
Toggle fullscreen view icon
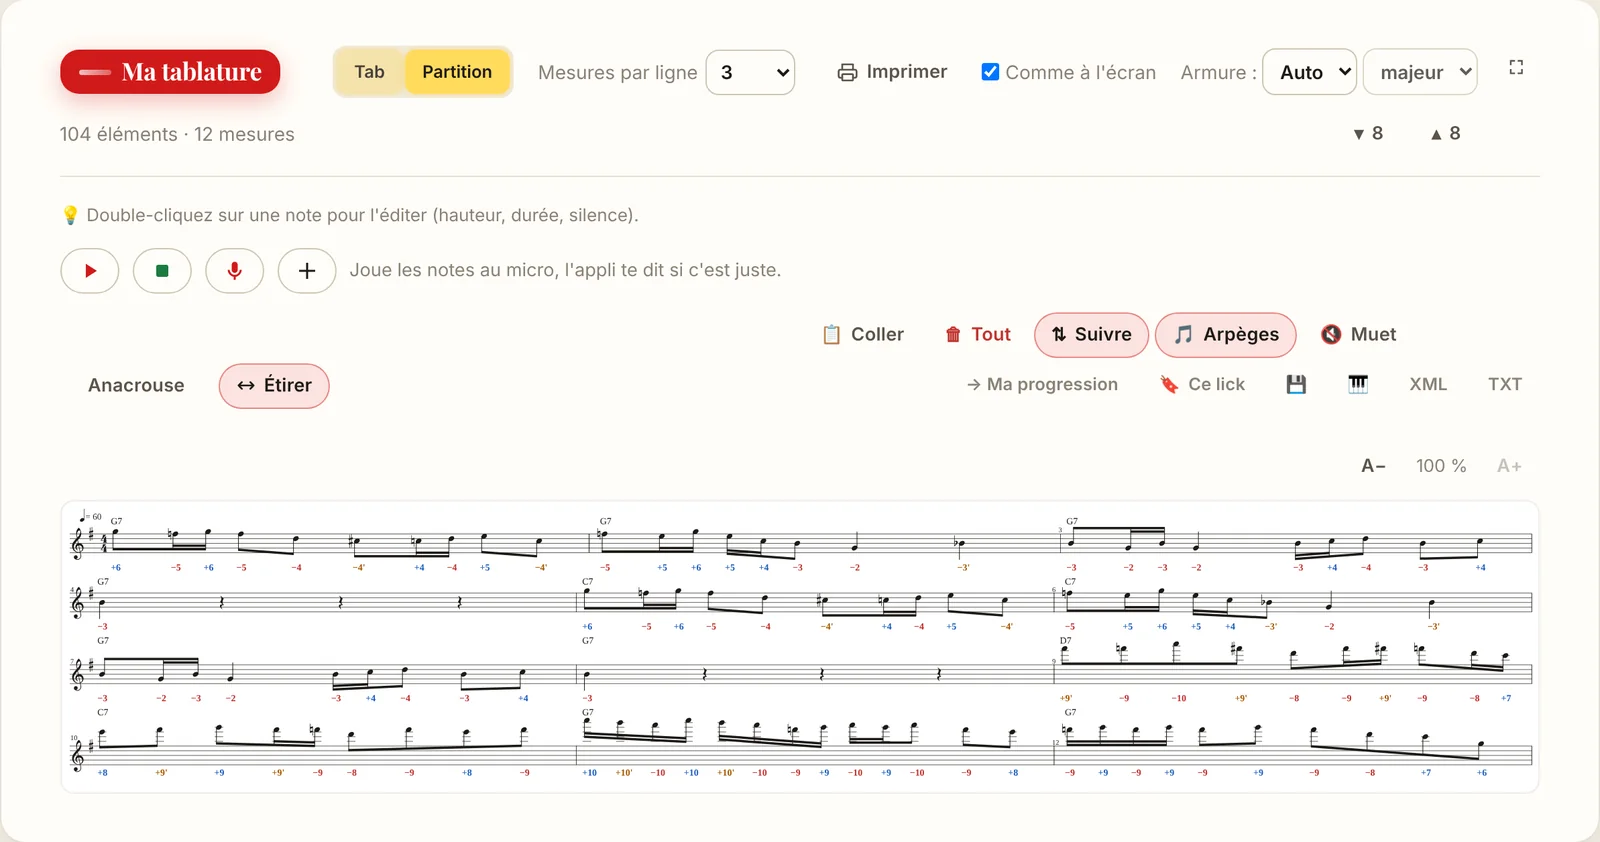tap(1516, 68)
